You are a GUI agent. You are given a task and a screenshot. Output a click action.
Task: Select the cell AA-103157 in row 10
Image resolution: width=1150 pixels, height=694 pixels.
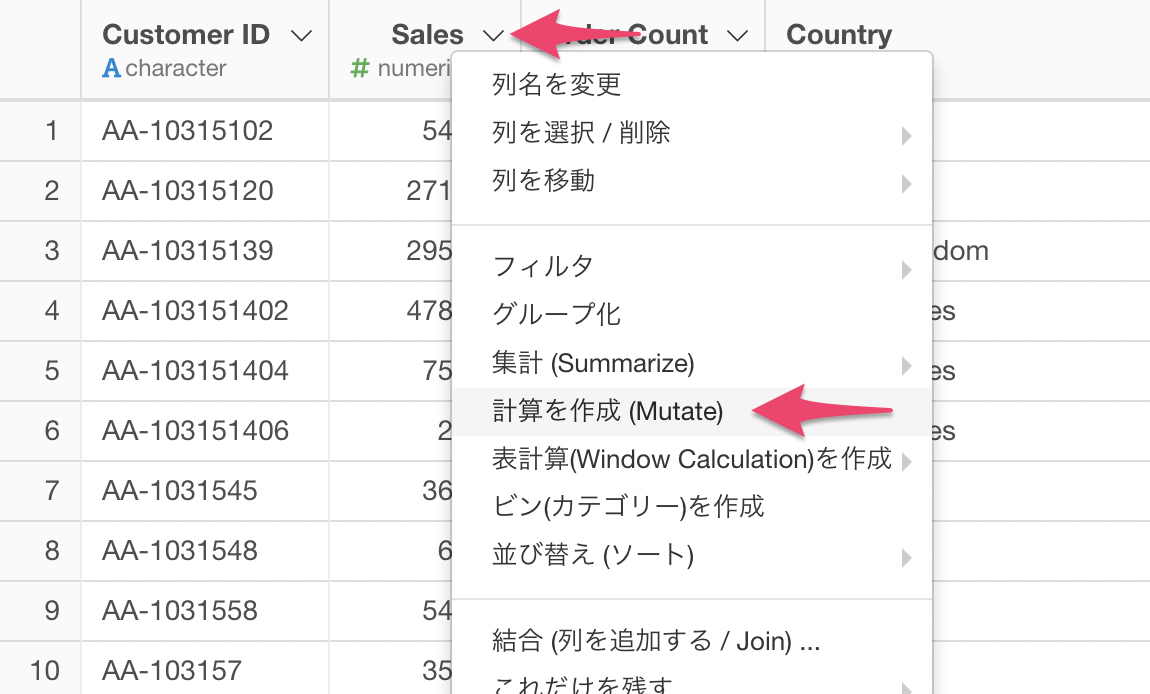(171, 670)
